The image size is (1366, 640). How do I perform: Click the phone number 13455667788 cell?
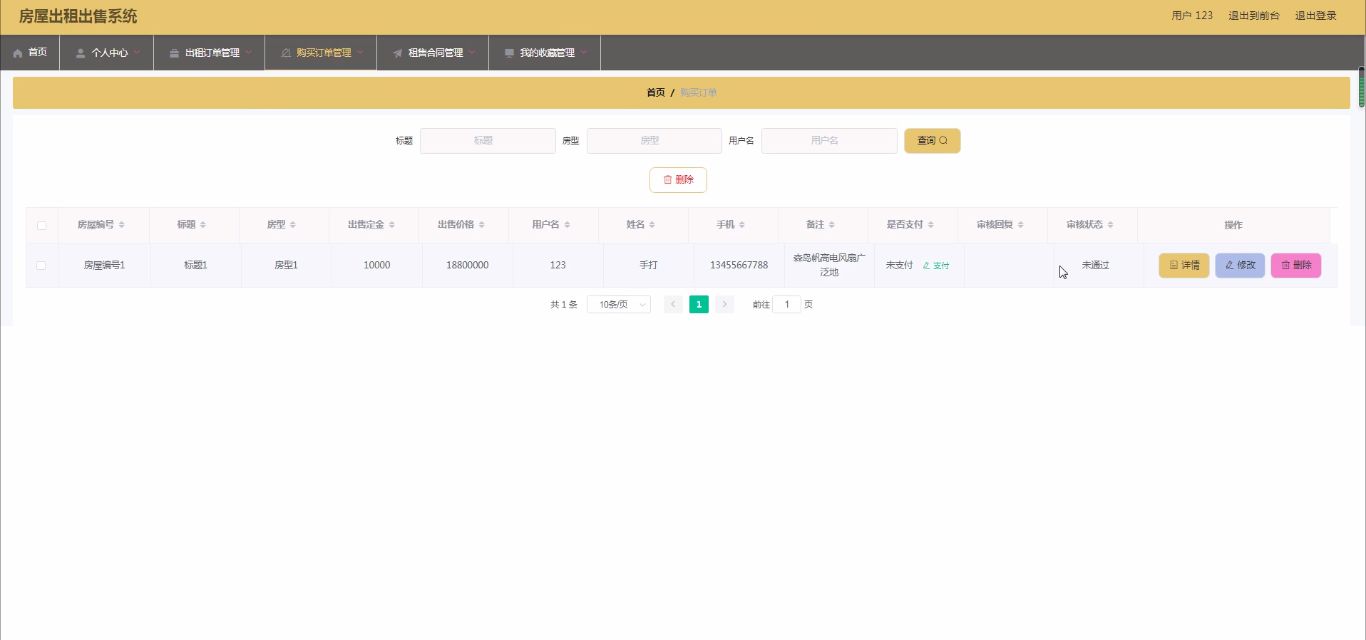click(x=739, y=266)
